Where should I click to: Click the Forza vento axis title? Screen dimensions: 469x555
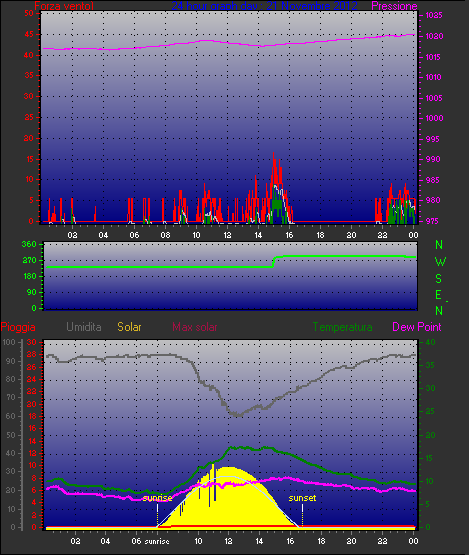pos(64,6)
